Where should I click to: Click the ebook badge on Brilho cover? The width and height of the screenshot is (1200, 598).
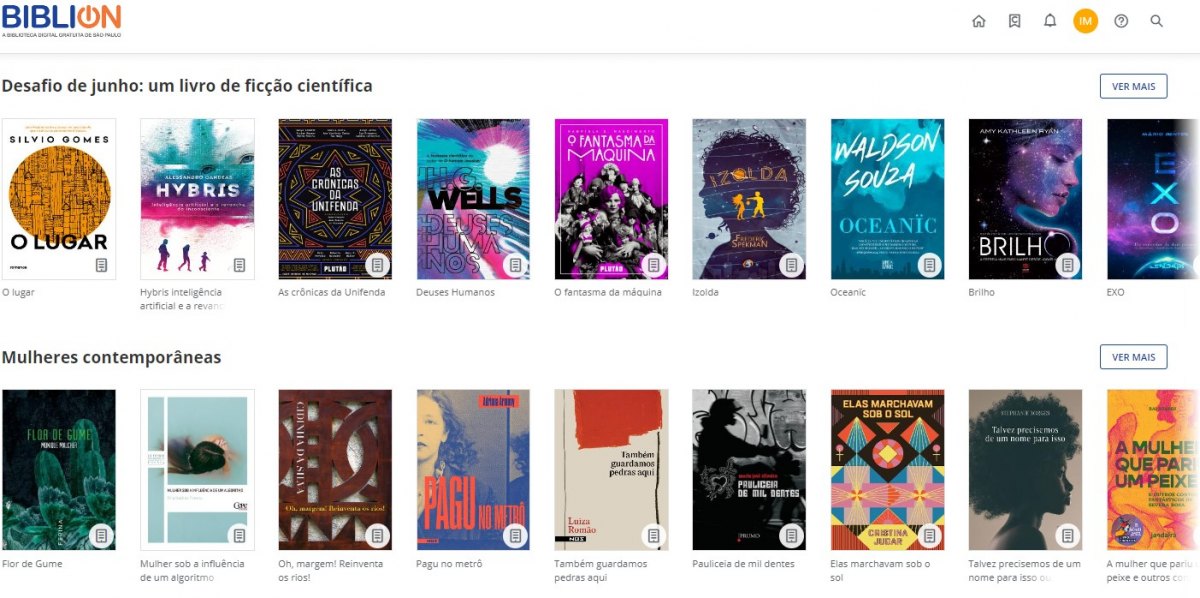(x=1067, y=265)
